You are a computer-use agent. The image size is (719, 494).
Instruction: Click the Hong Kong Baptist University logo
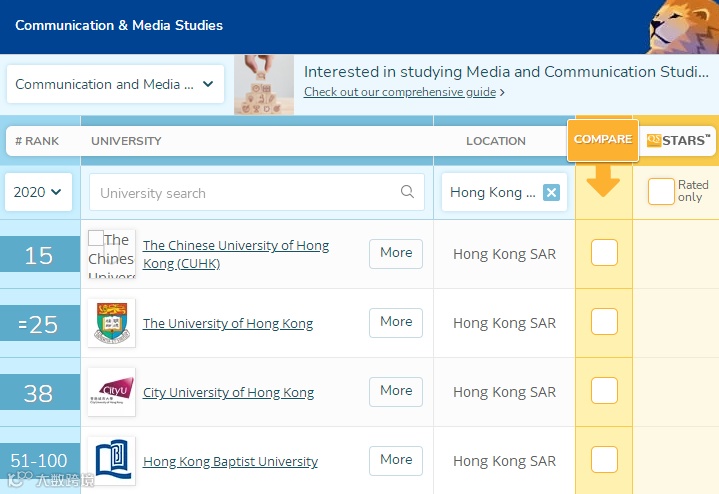click(x=111, y=461)
